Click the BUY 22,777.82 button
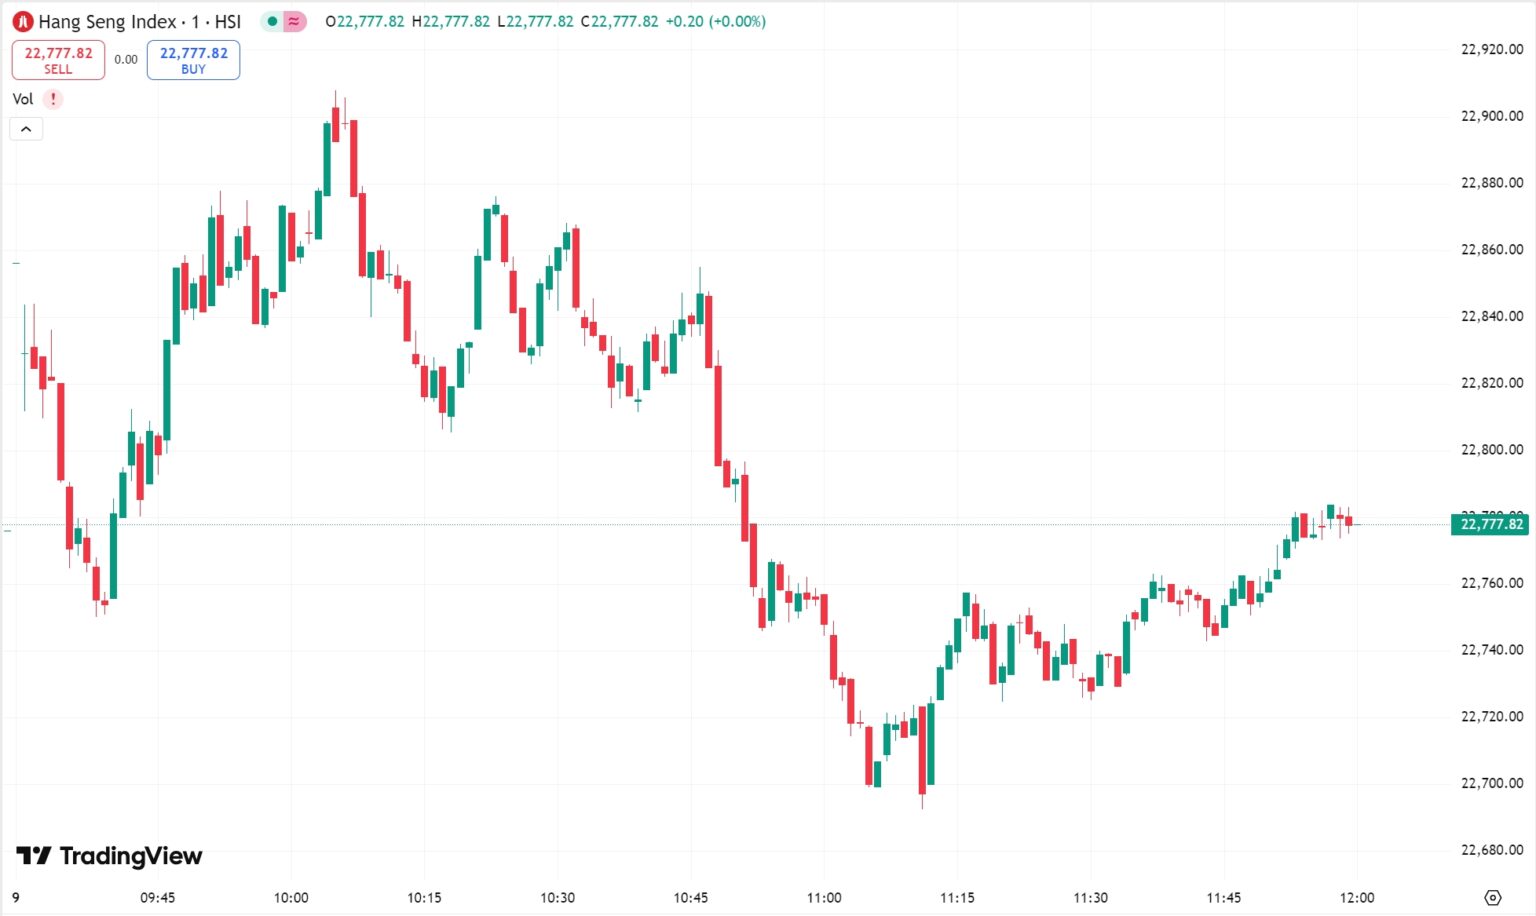The image size is (1536, 916). (193, 60)
